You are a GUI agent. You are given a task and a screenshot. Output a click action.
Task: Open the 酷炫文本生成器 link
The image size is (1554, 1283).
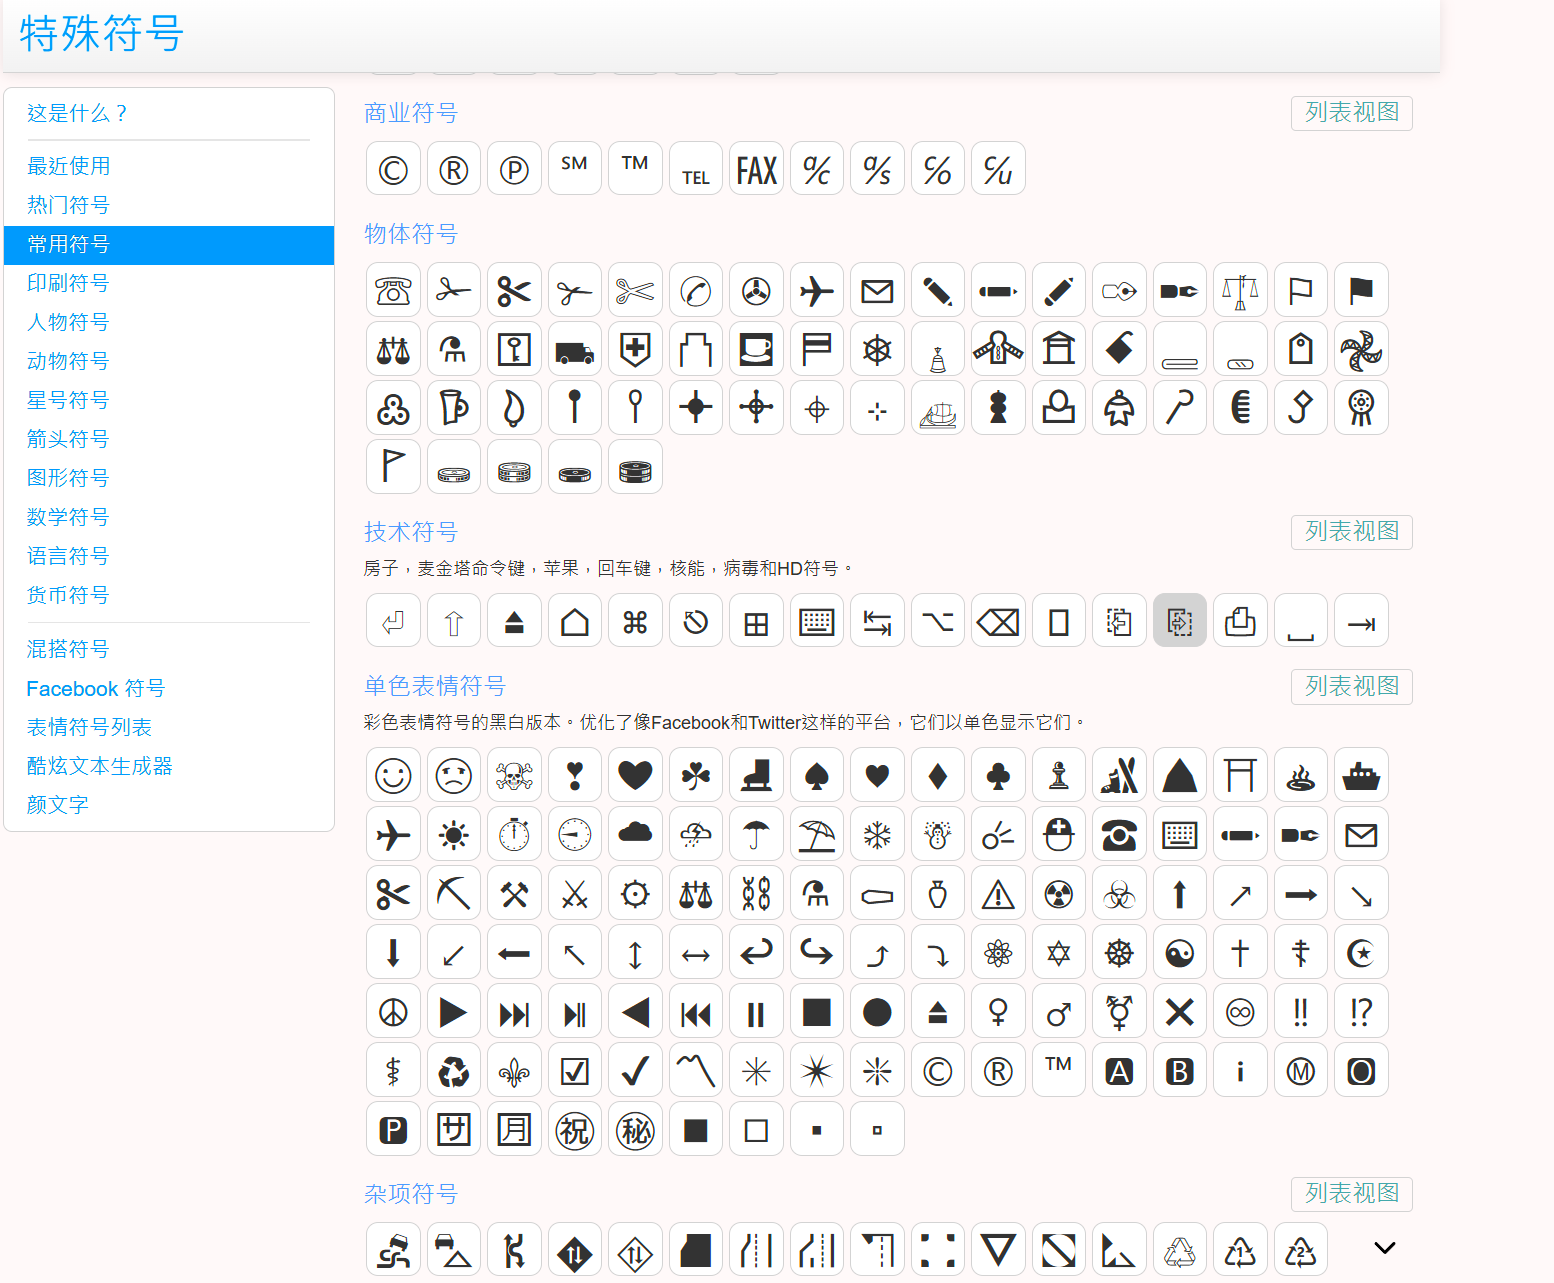coord(100,766)
